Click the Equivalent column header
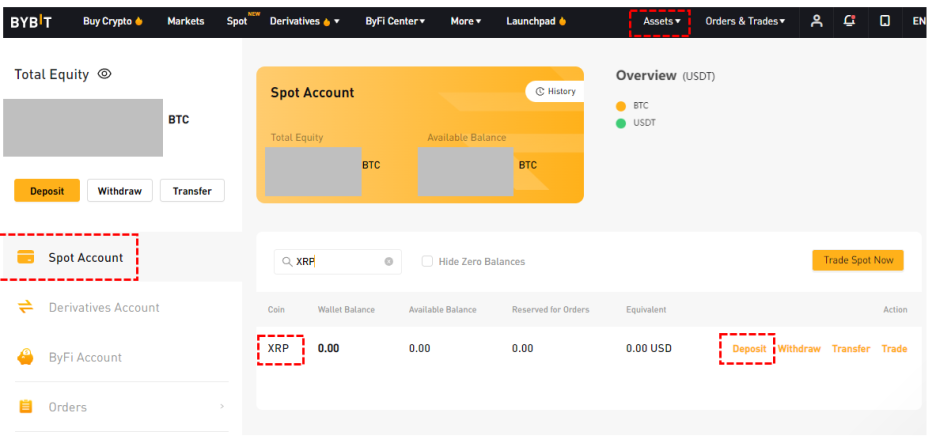Screen dimensions: 936x447 646,310
